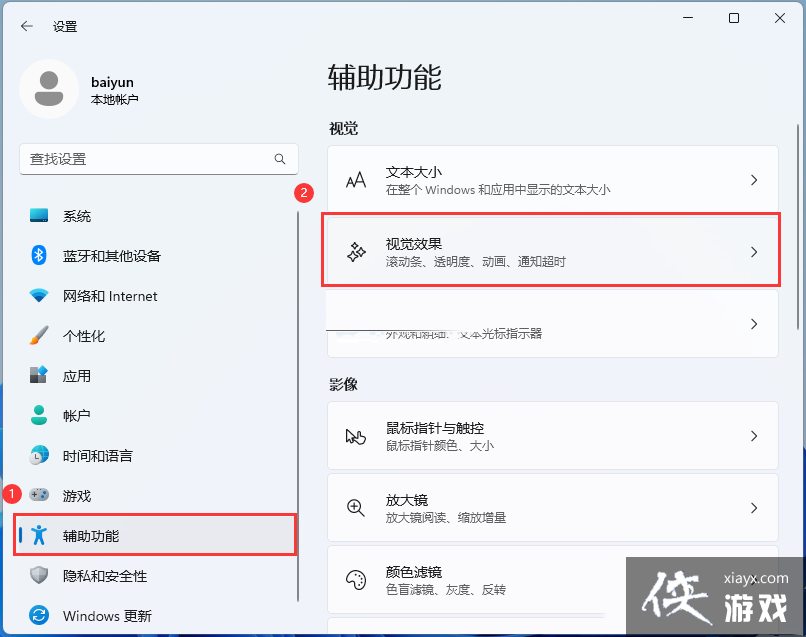Click the 辅助功能 accessibility icon

(38, 535)
